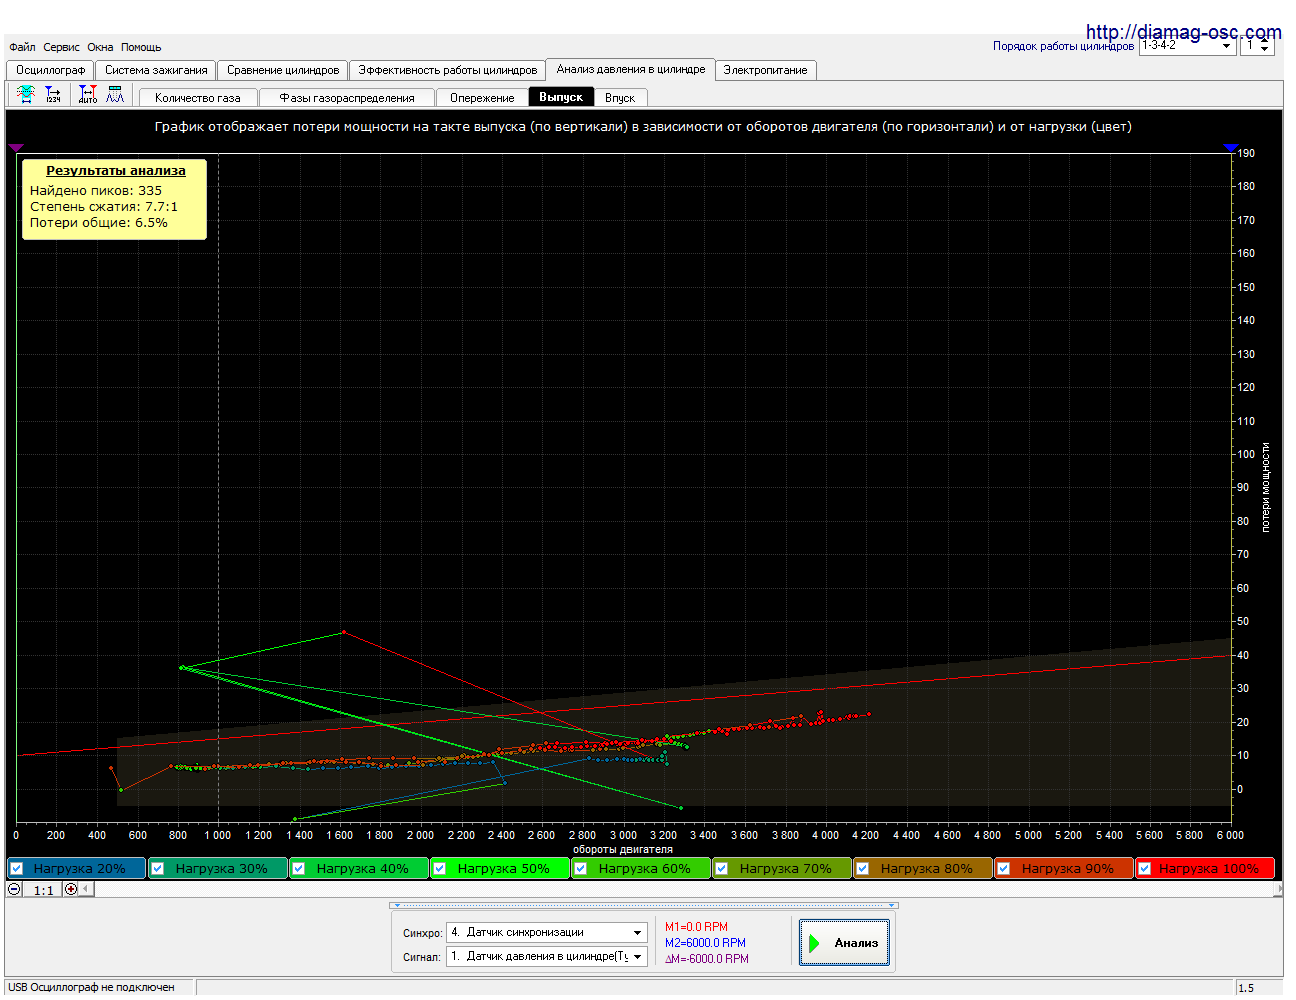Click the 1.5 version status text

point(1246,988)
